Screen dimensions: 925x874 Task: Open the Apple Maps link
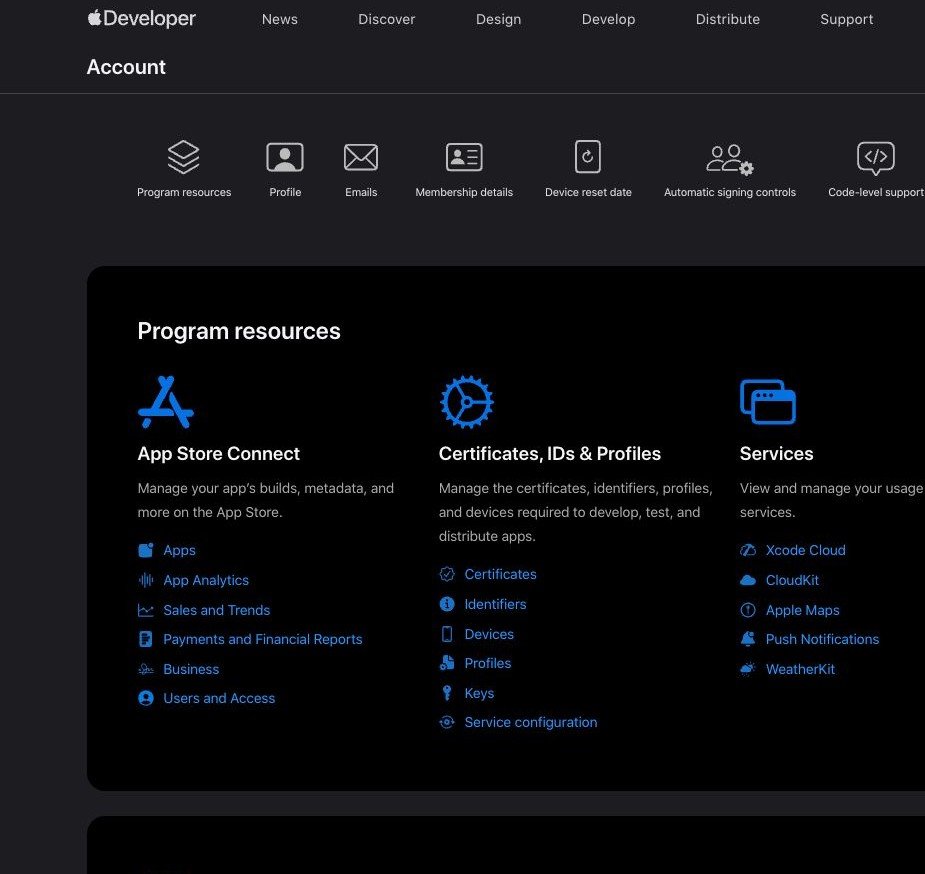pos(802,610)
